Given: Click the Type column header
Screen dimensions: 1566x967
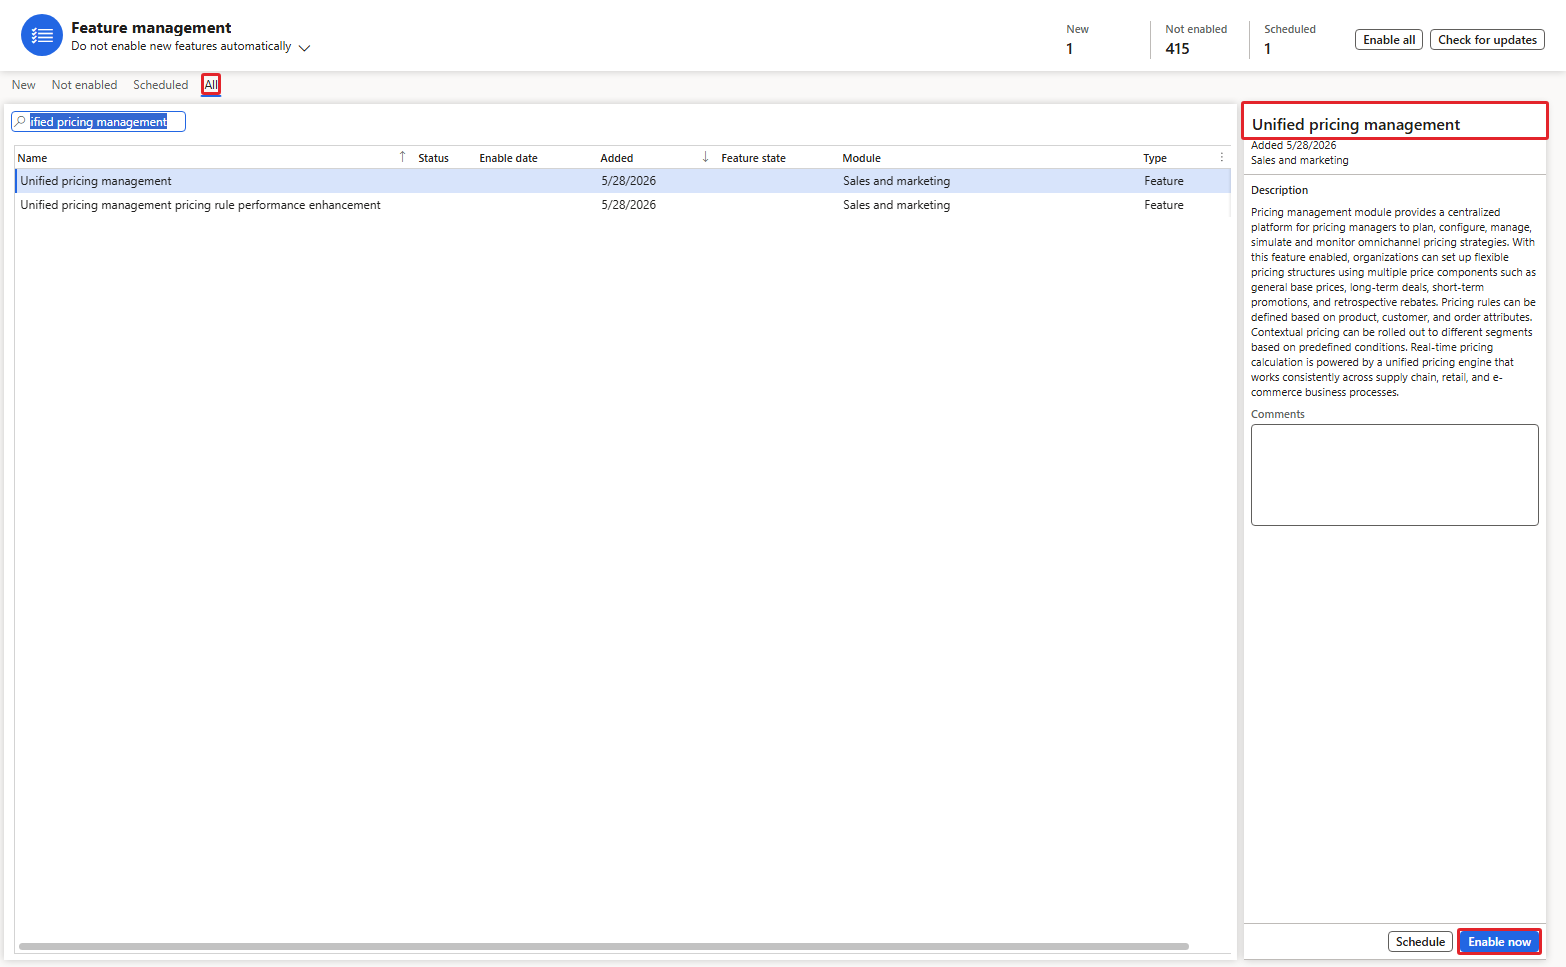Looking at the screenshot, I should click(x=1155, y=158).
